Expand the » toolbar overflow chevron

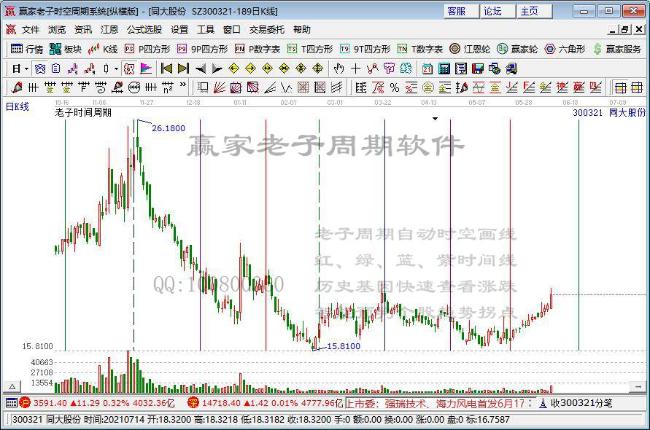point(183,86)
